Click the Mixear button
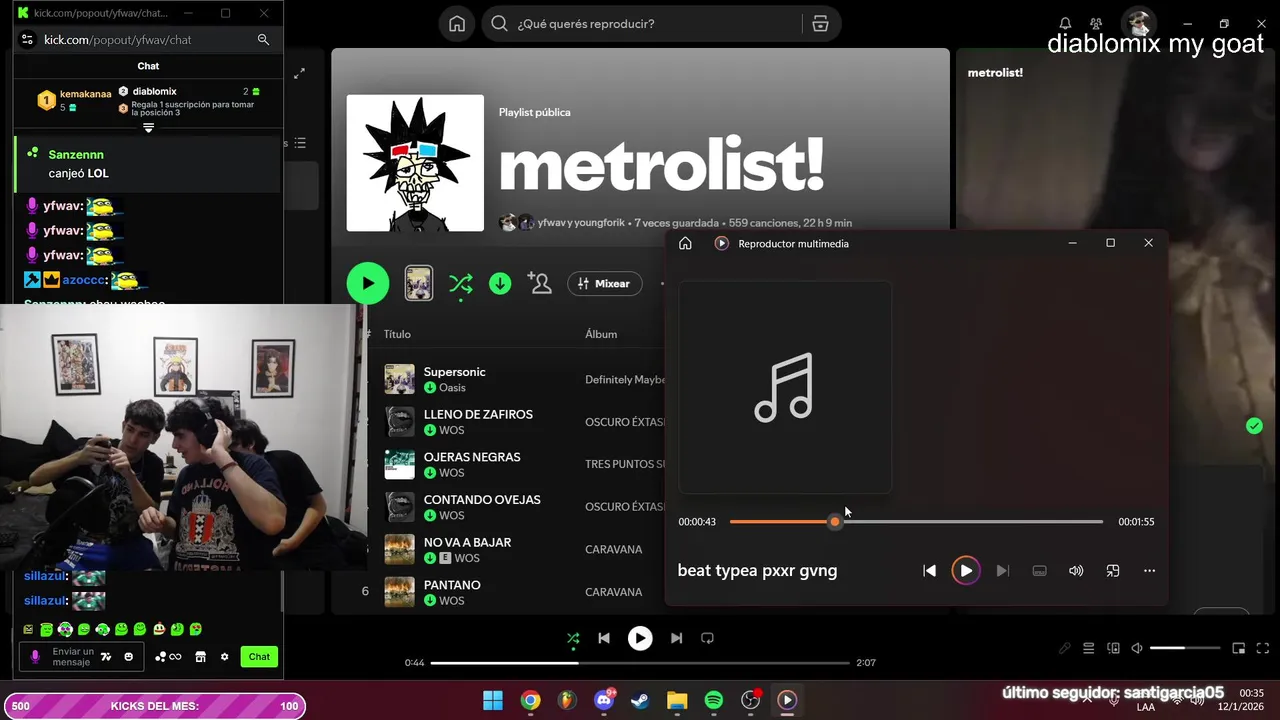Image resolution: width=1280 pixels, height=720 pixels. pos(605,284)
